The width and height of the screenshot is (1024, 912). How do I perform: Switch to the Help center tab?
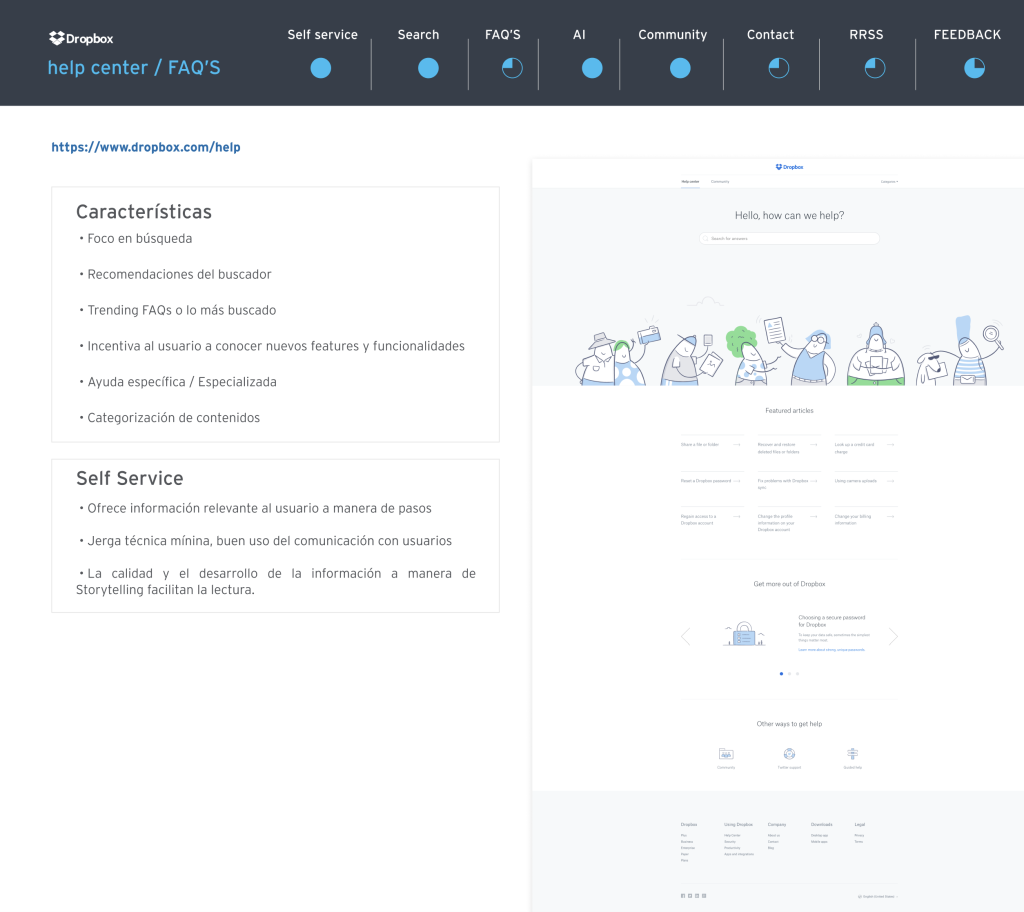coord(690,182)
